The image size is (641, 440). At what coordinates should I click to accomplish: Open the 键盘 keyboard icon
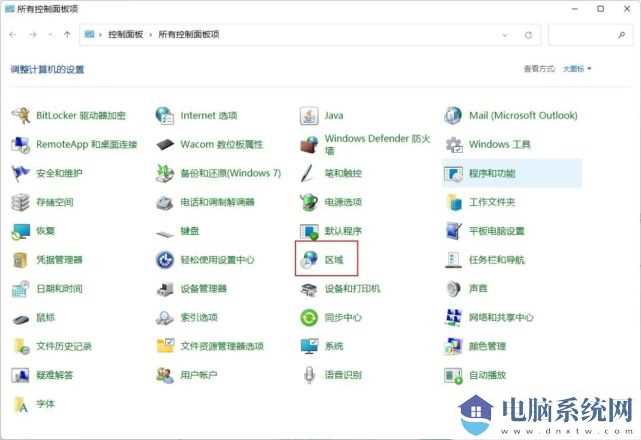tap(165, 233)
